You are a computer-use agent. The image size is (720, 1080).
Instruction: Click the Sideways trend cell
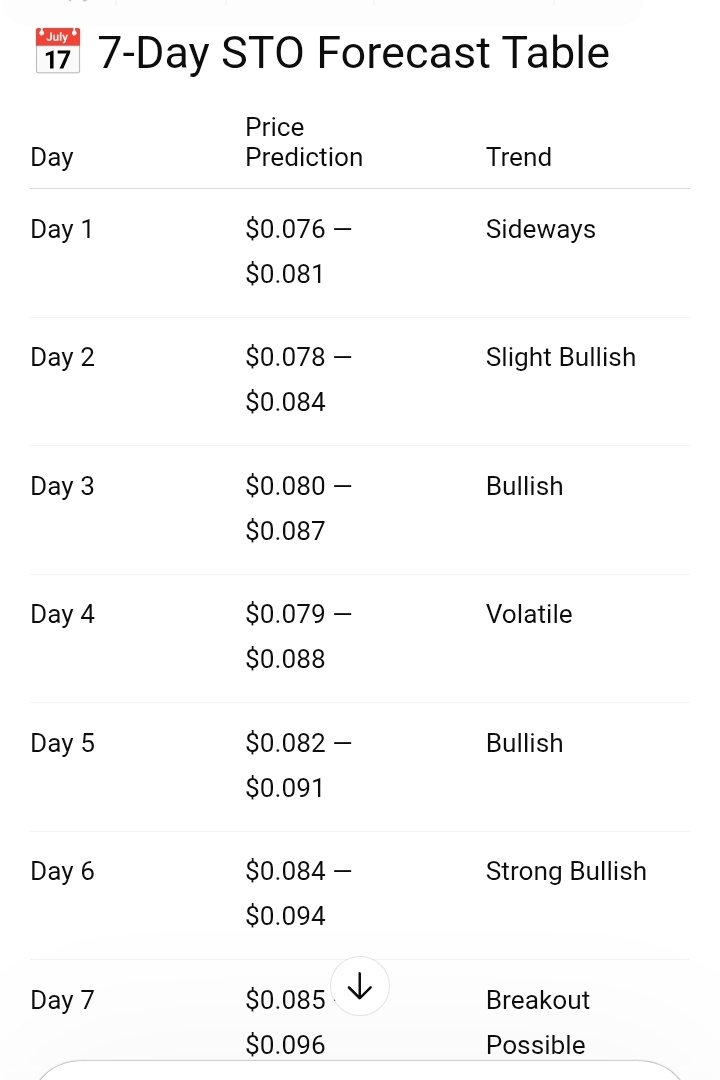(x=540, y=229)
